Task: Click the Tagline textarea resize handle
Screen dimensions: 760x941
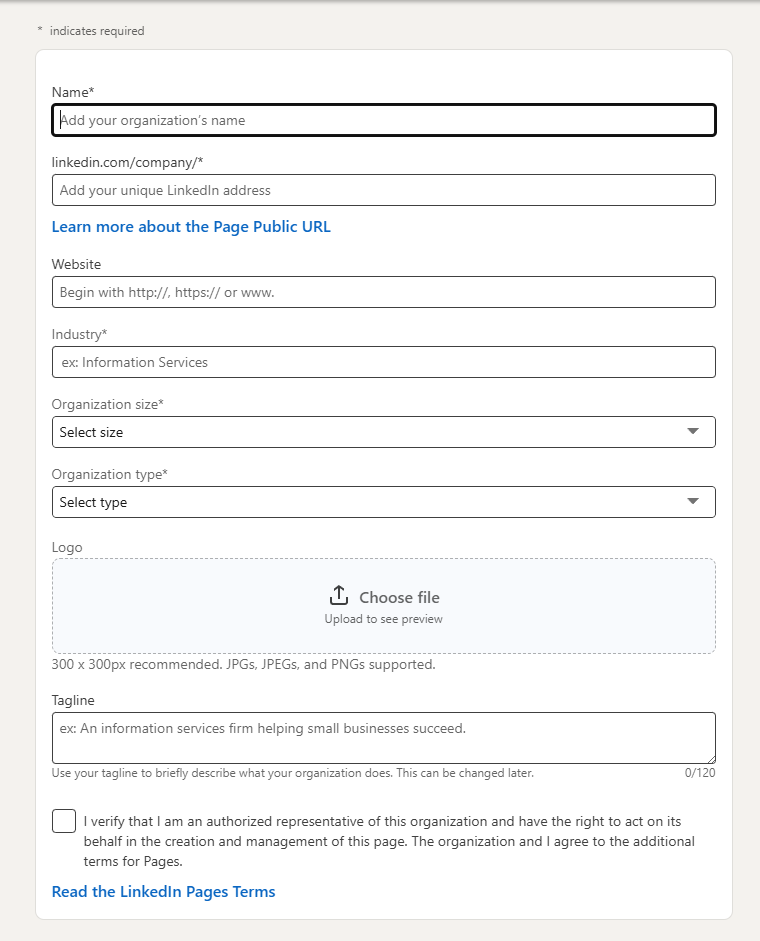Action: pyautogui.click(x=711, y=760)
